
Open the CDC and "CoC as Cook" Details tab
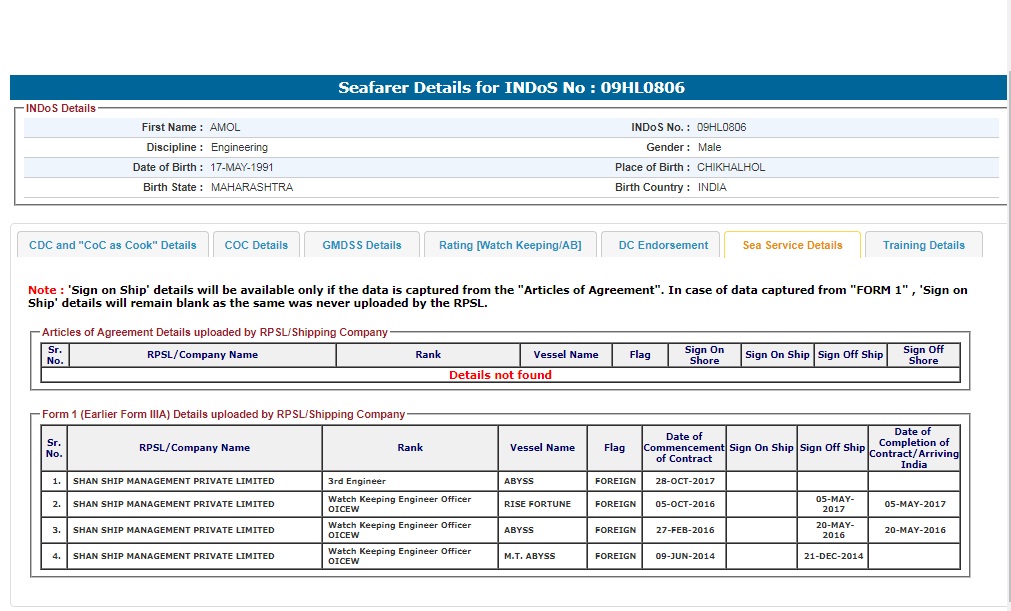click(113, 245)
